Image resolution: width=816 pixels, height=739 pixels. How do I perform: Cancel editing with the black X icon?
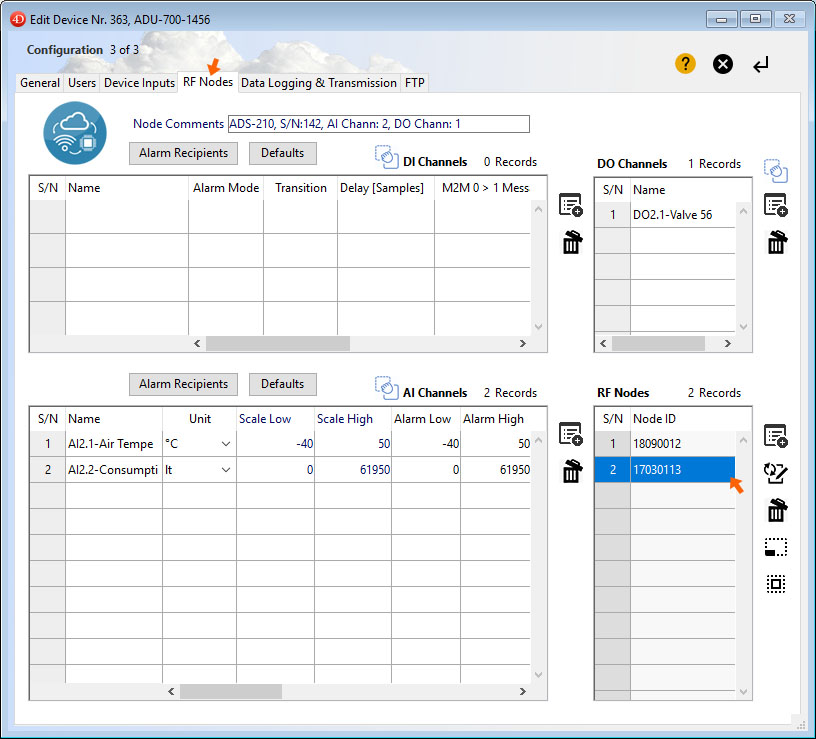[x=722, y=65]
